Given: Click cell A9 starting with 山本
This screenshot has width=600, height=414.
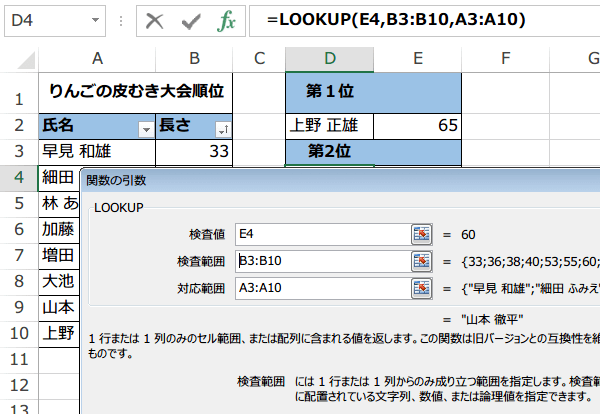Looking at the screenshot, I should (59, 308).
